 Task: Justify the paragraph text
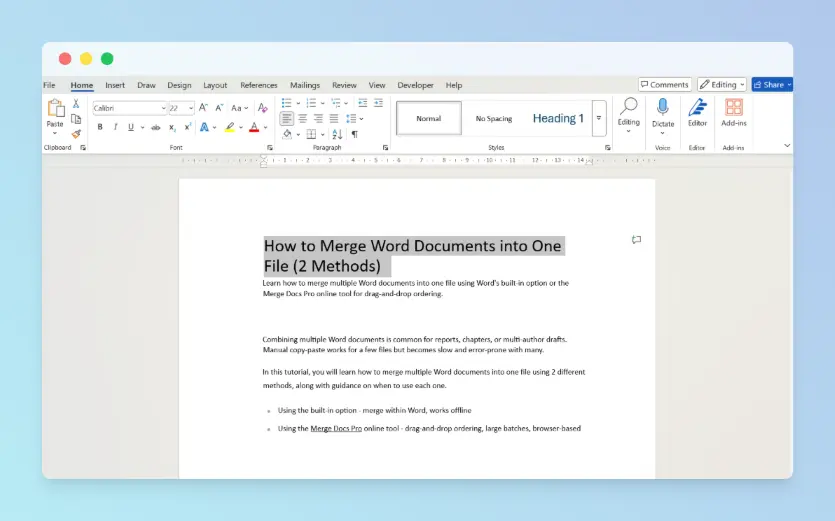pyautogui.click(x=334, y=118)
